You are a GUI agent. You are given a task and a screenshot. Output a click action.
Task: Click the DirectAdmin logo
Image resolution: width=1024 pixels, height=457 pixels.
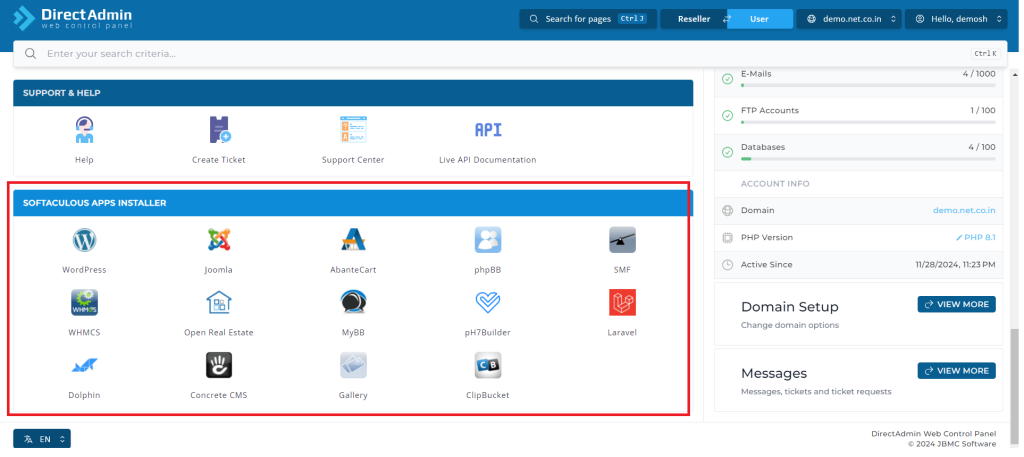click(x=74, y=18)
